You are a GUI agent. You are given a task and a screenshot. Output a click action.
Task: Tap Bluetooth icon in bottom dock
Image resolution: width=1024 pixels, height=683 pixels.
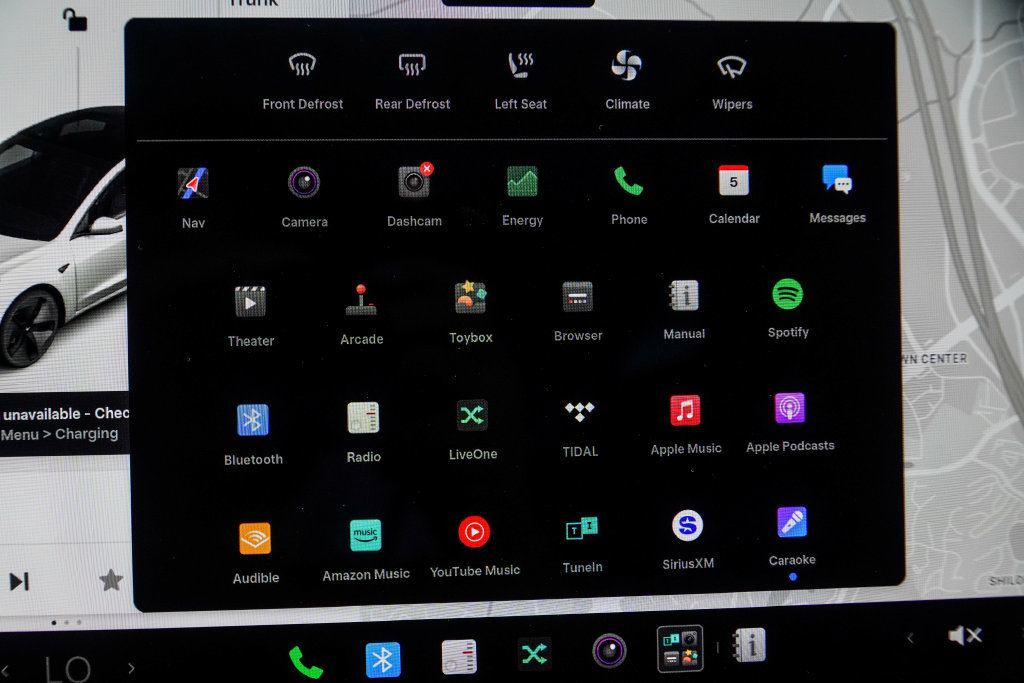click(x=383, y=659)
